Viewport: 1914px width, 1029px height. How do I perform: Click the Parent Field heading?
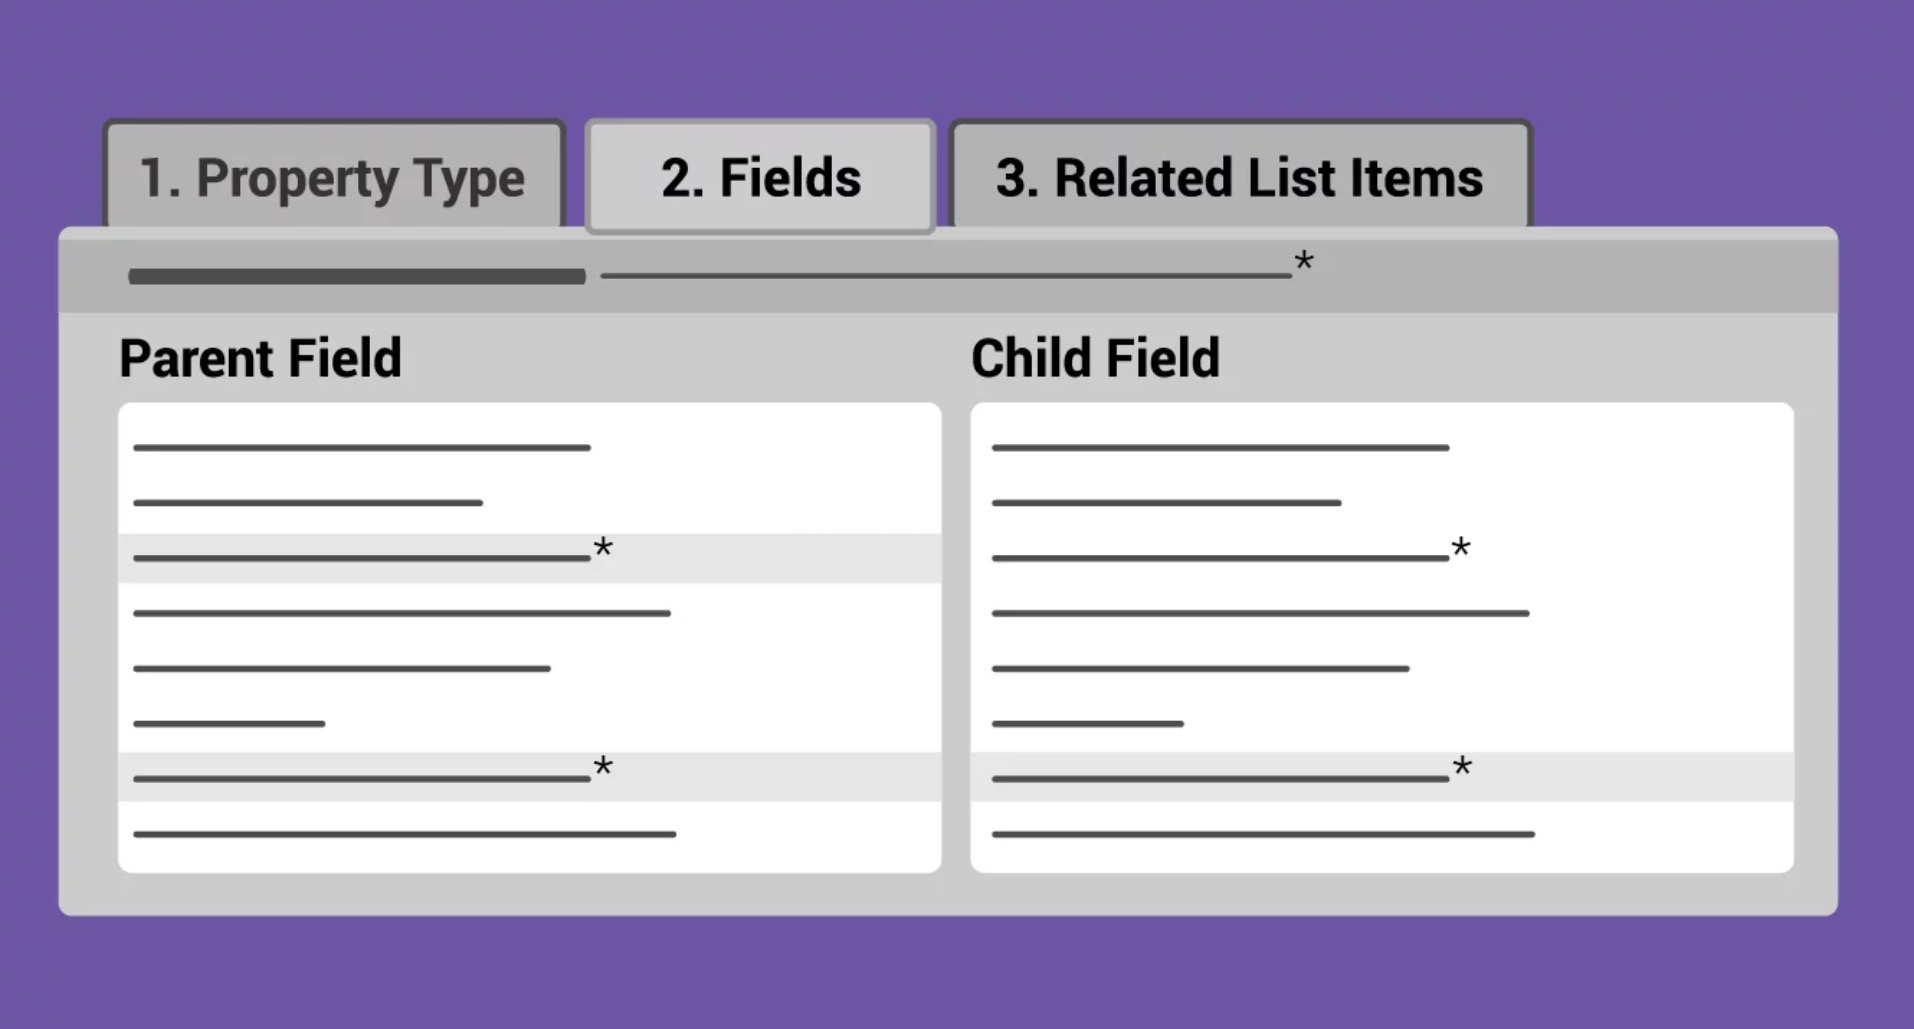(x=260, y=358)
